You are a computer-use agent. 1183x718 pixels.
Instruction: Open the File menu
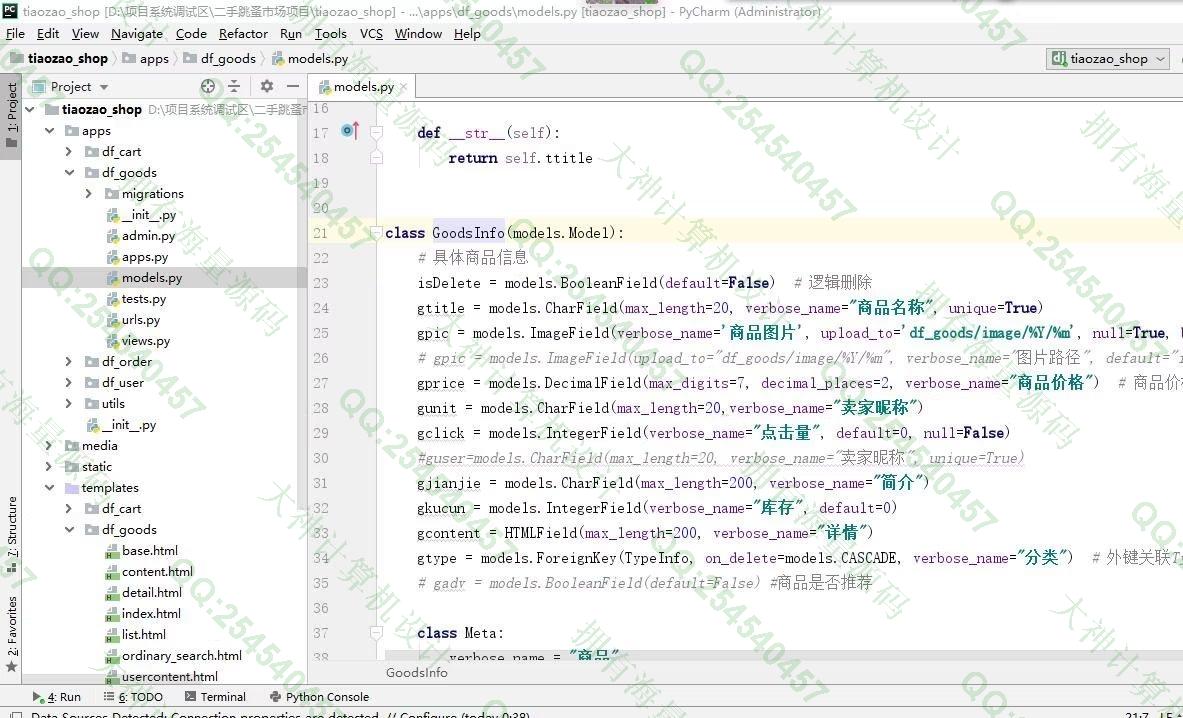coord(15,33)
